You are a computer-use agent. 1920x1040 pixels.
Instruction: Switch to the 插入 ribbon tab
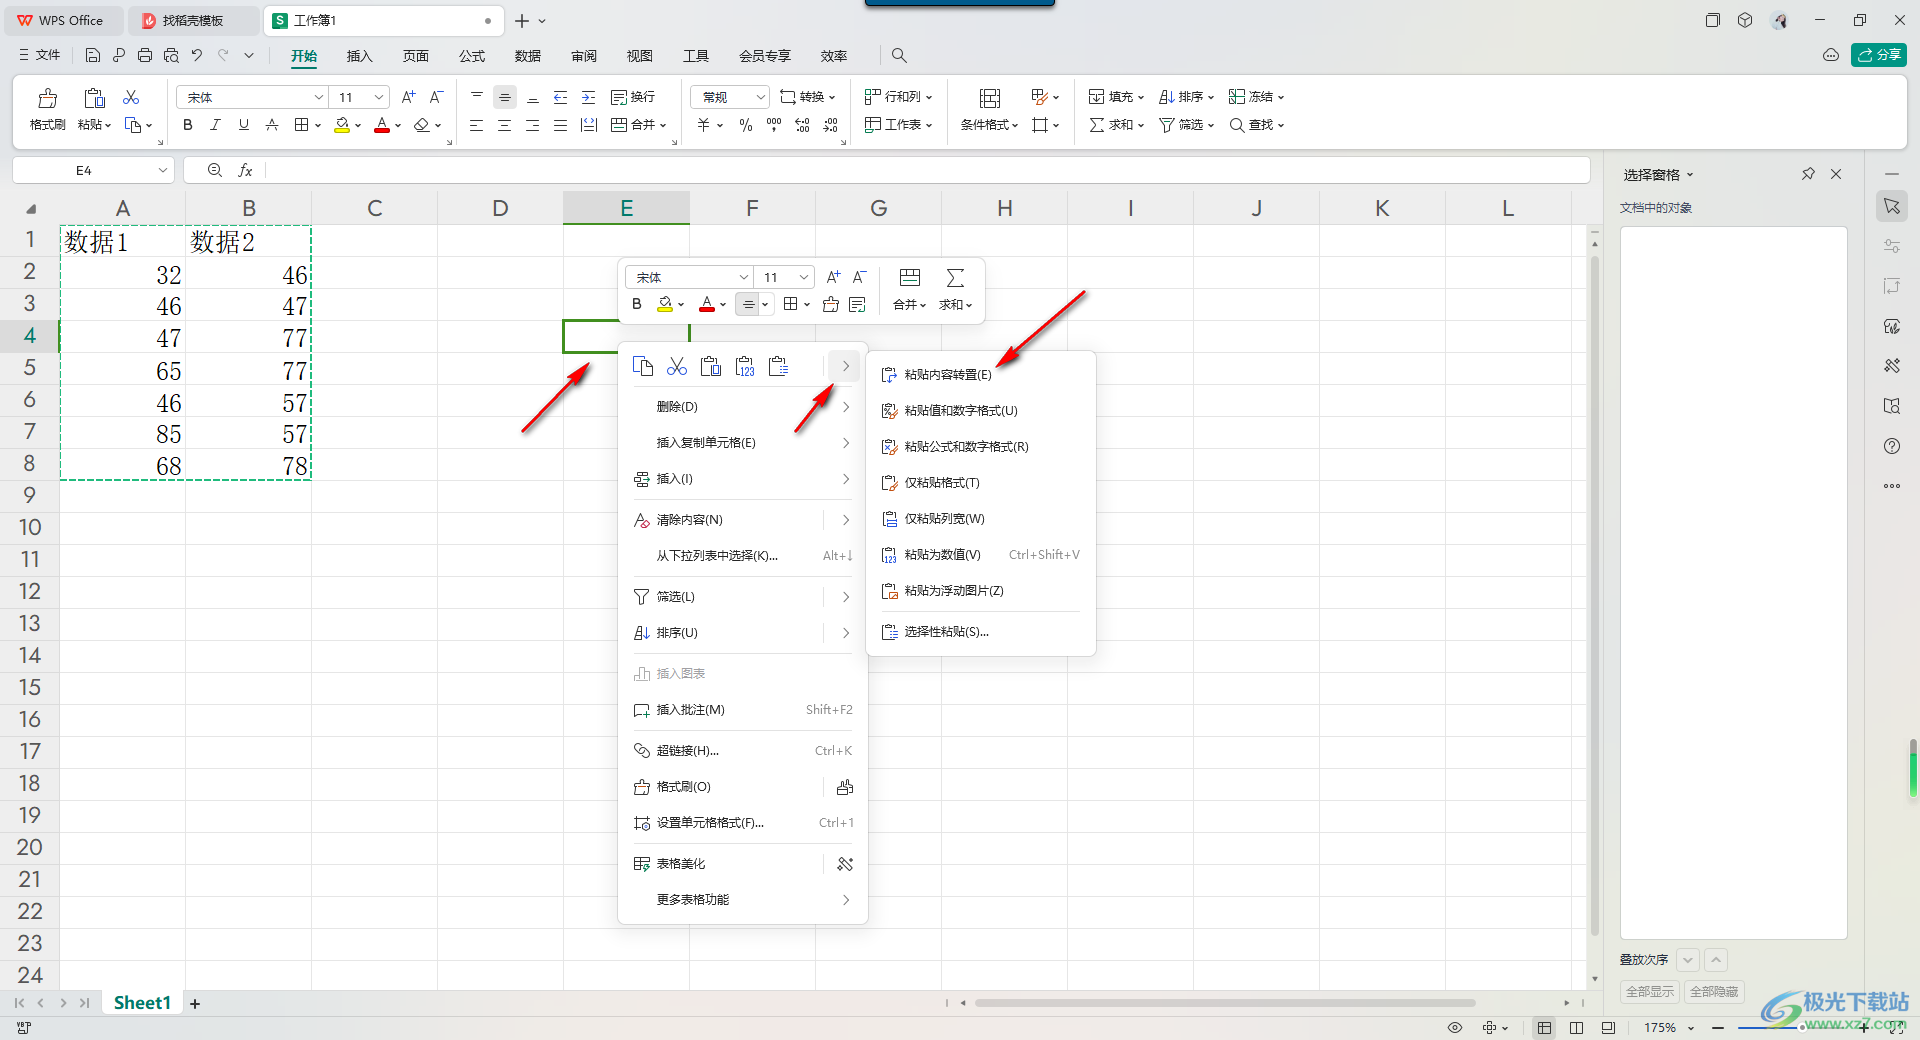pyautogui.click(x=359, y=56)
